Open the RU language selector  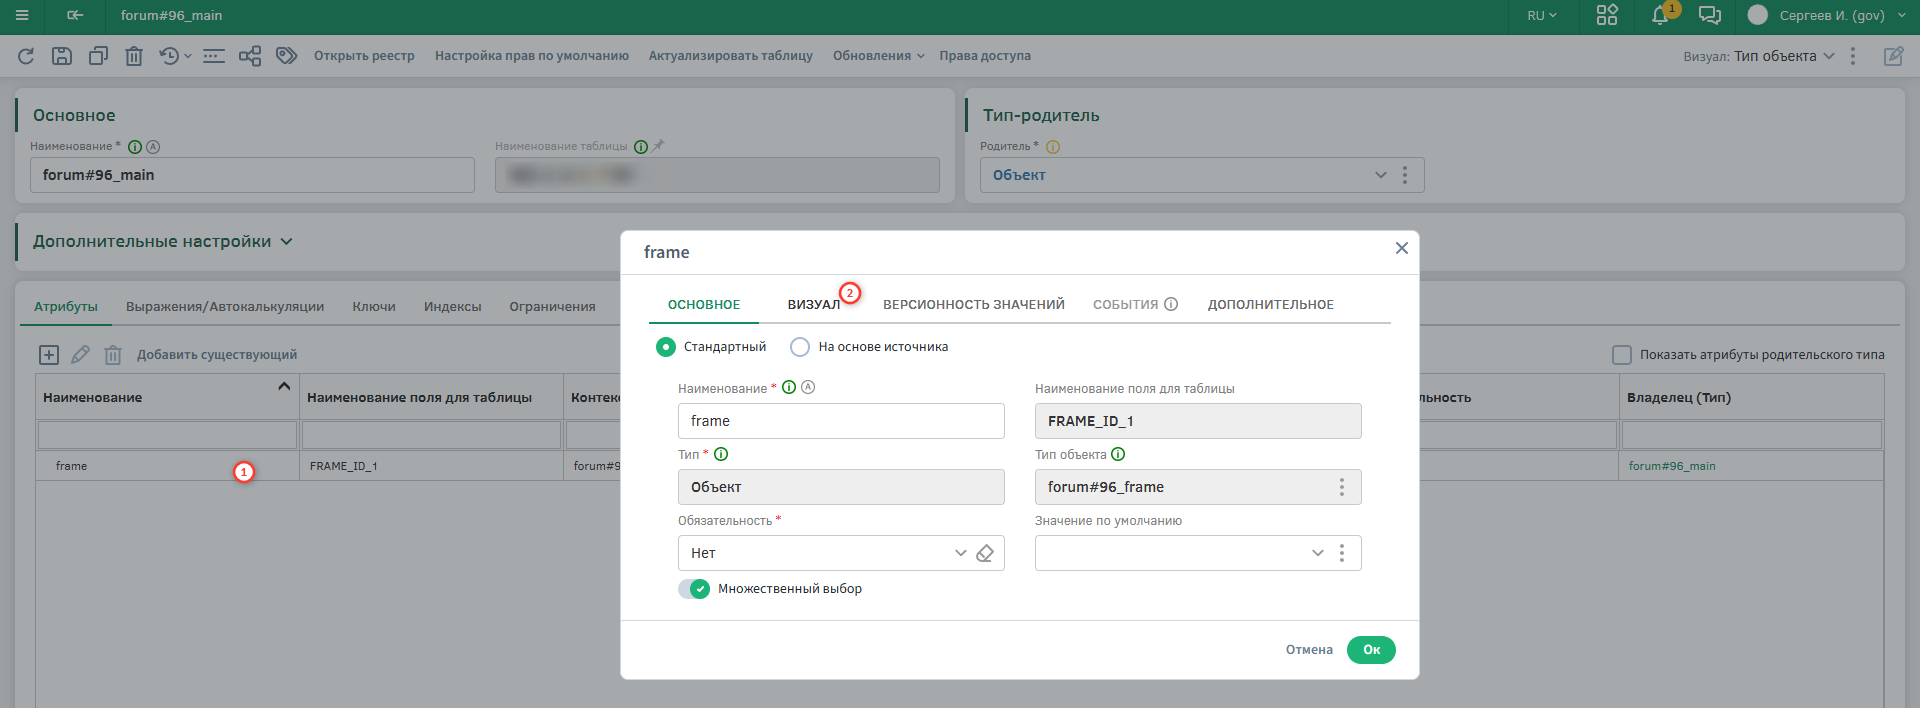1541,15
